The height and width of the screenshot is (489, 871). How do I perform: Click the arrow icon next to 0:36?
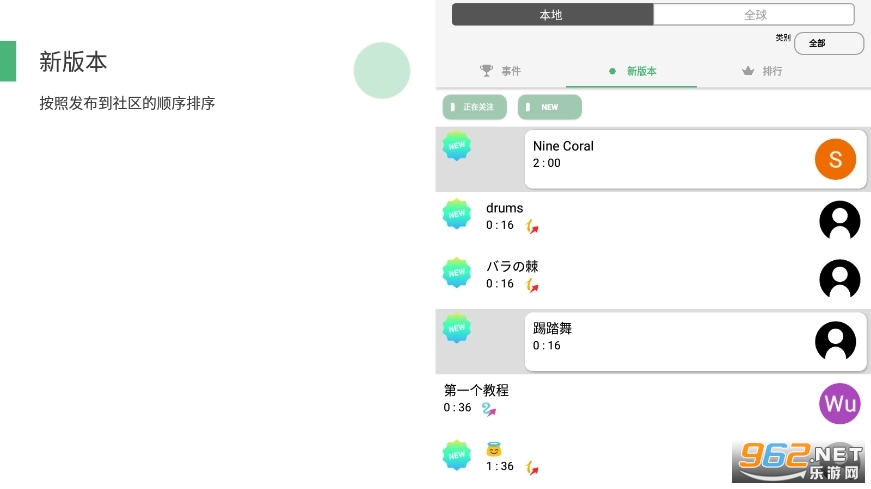(488, 409)
